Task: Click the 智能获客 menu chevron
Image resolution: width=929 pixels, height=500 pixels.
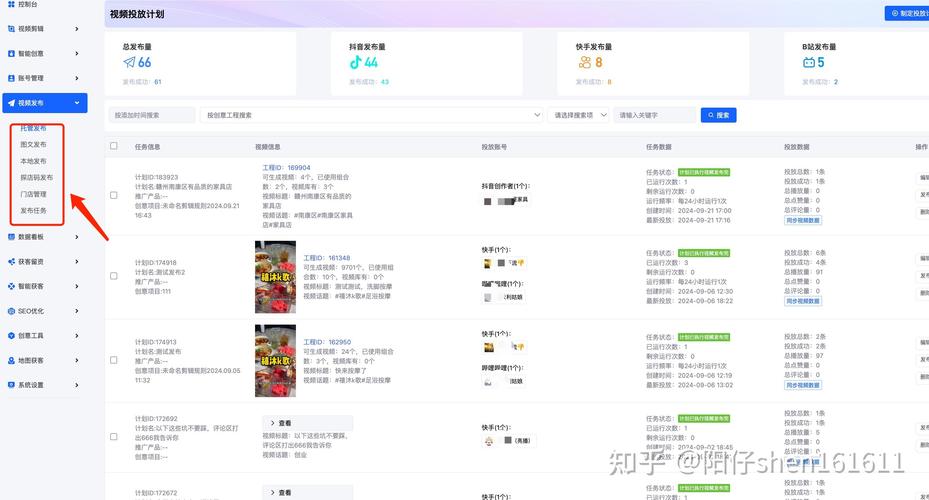Action: click(x=76, y=286)
